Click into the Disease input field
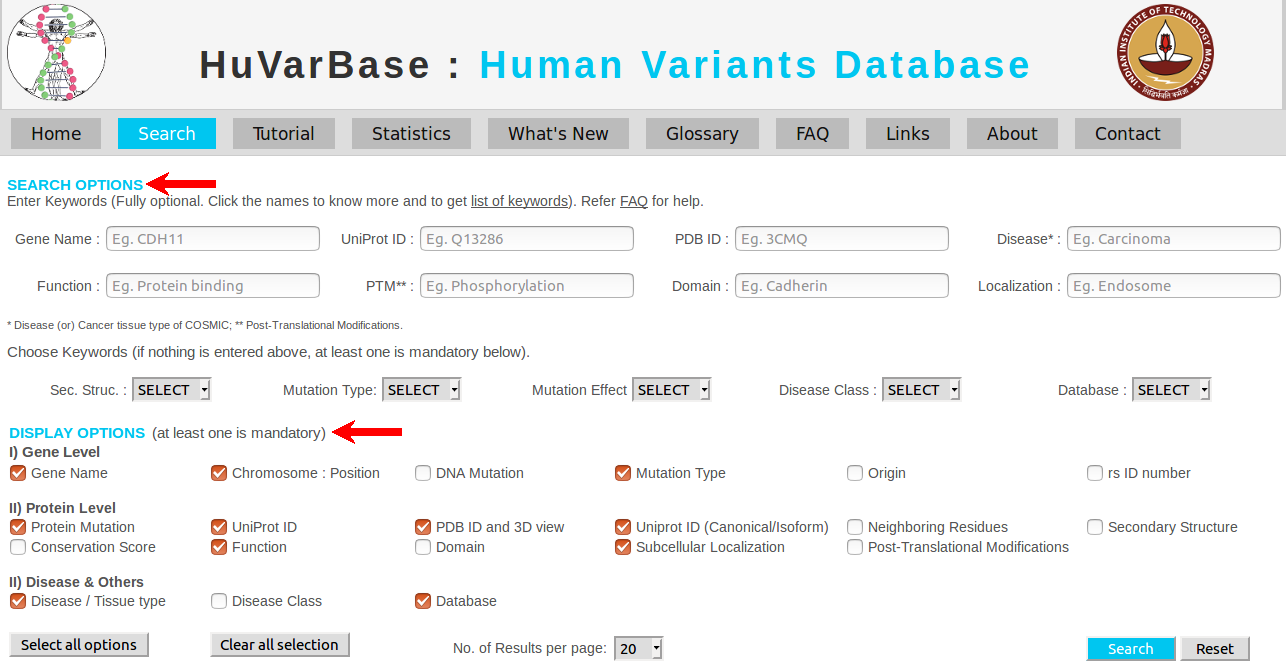Viewport: 1286px width, 664px height. tap(1174, 239)
